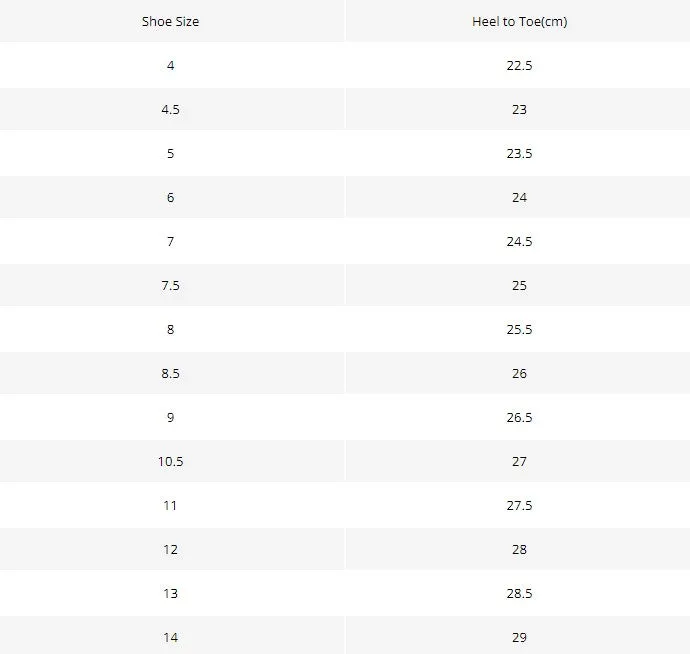690x654 pixels.
Task: Click the shoe size 4.5 cell
Action: pos(170,110)
